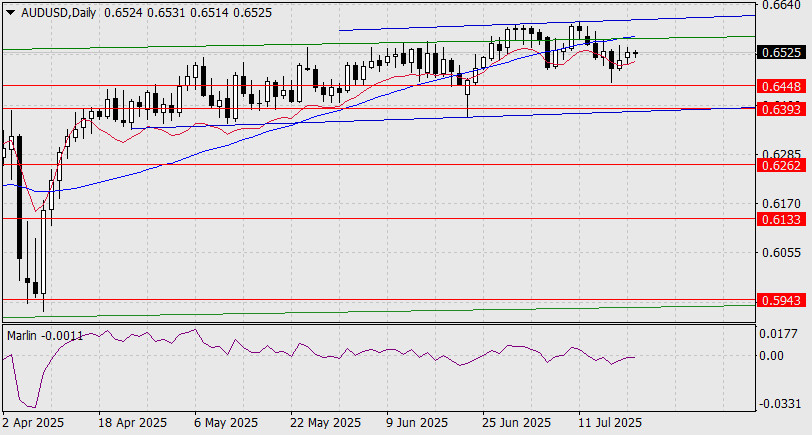Image resolution: width=812 pixels, height=435 pixels.
Task: Select the 0.00 Marlin zero level value
Action: coord(772,356)
